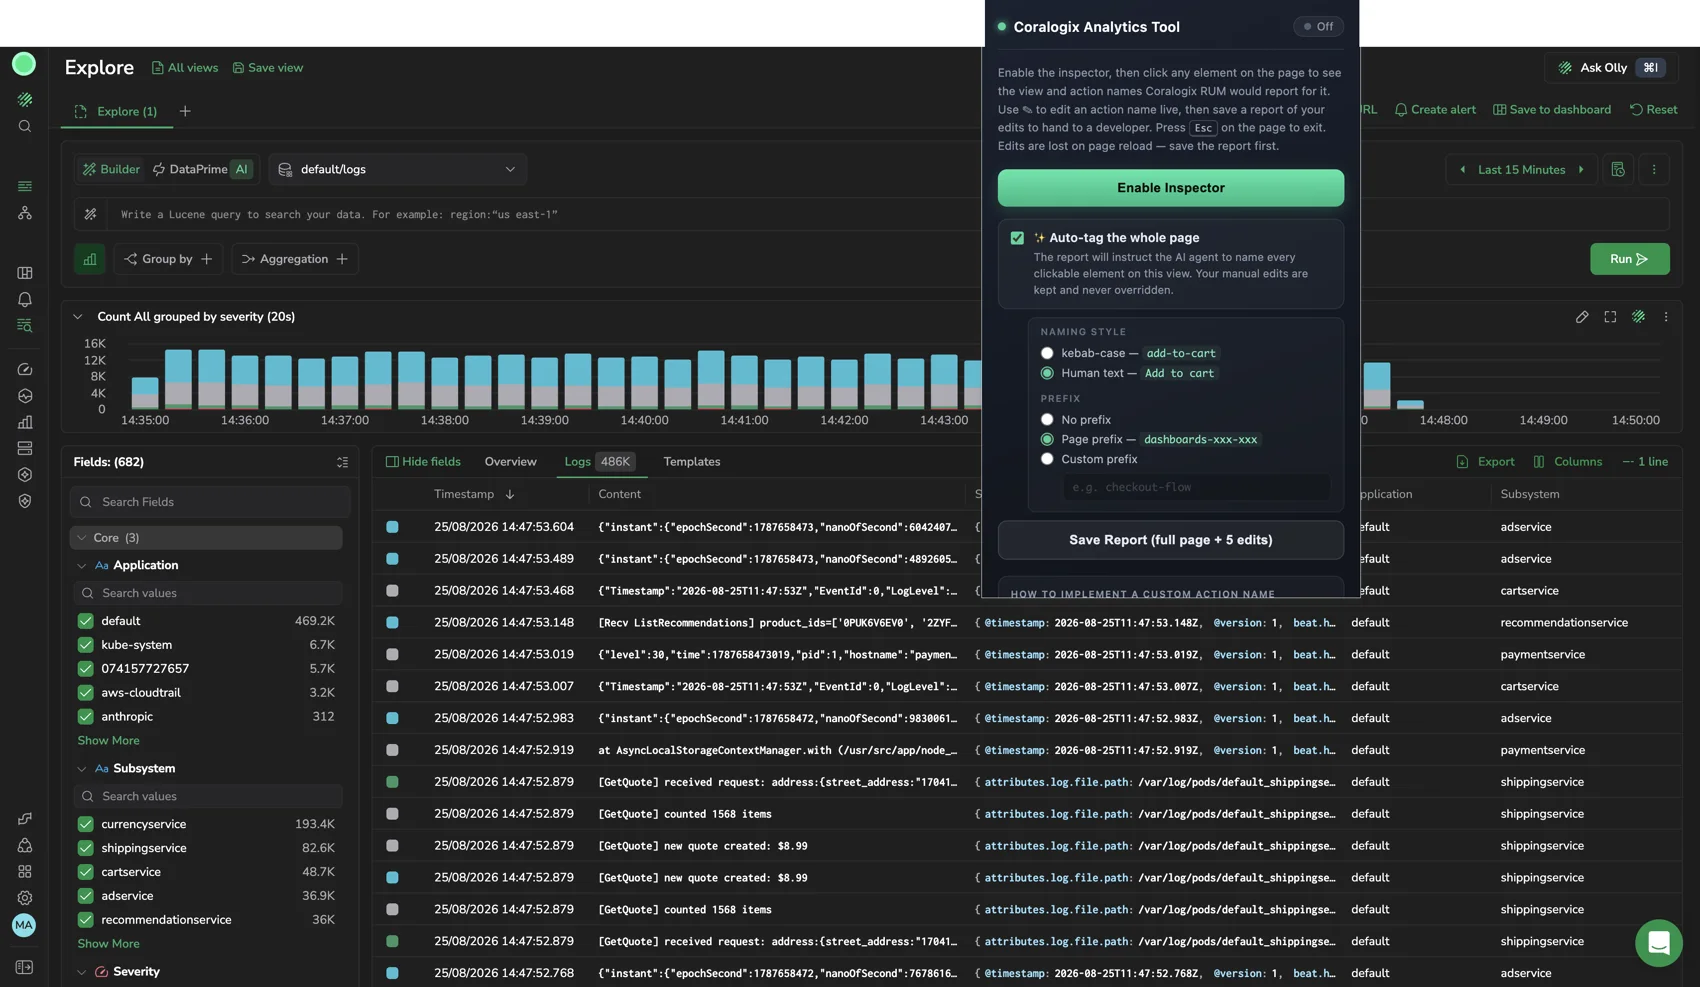This screenshot has height=987, width=1700.
Task: Open the chat support bubble
Action: [x=1659, y=943]
